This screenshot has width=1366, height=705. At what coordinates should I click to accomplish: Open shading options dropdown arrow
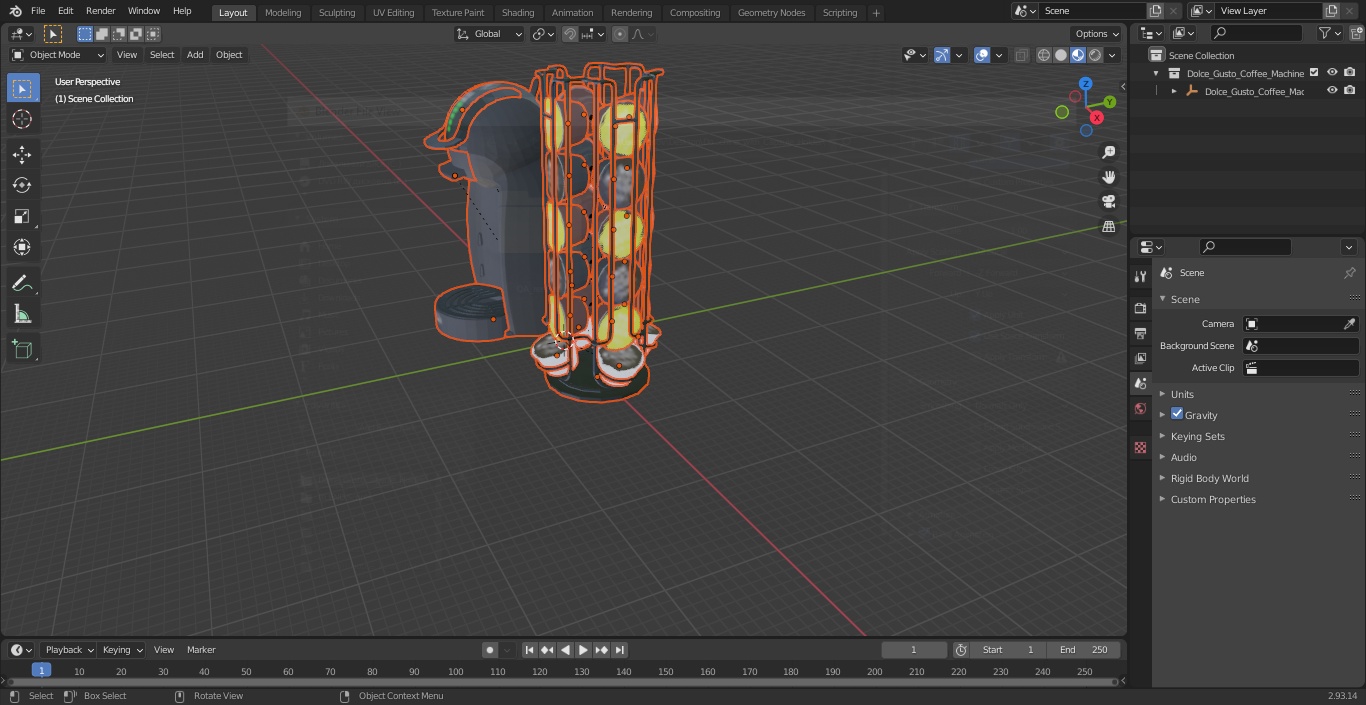pos(1112,55)
